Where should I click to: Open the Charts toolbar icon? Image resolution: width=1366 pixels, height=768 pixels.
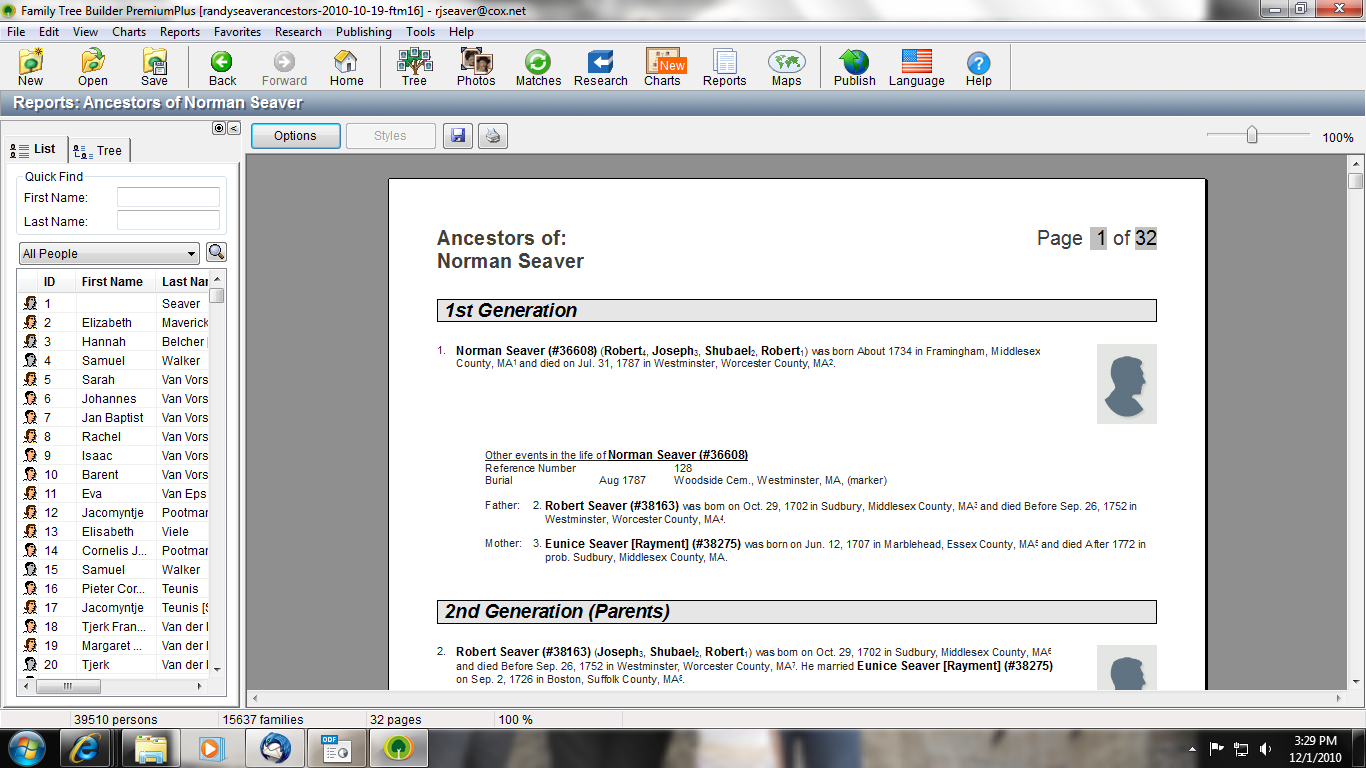point(662,67)
